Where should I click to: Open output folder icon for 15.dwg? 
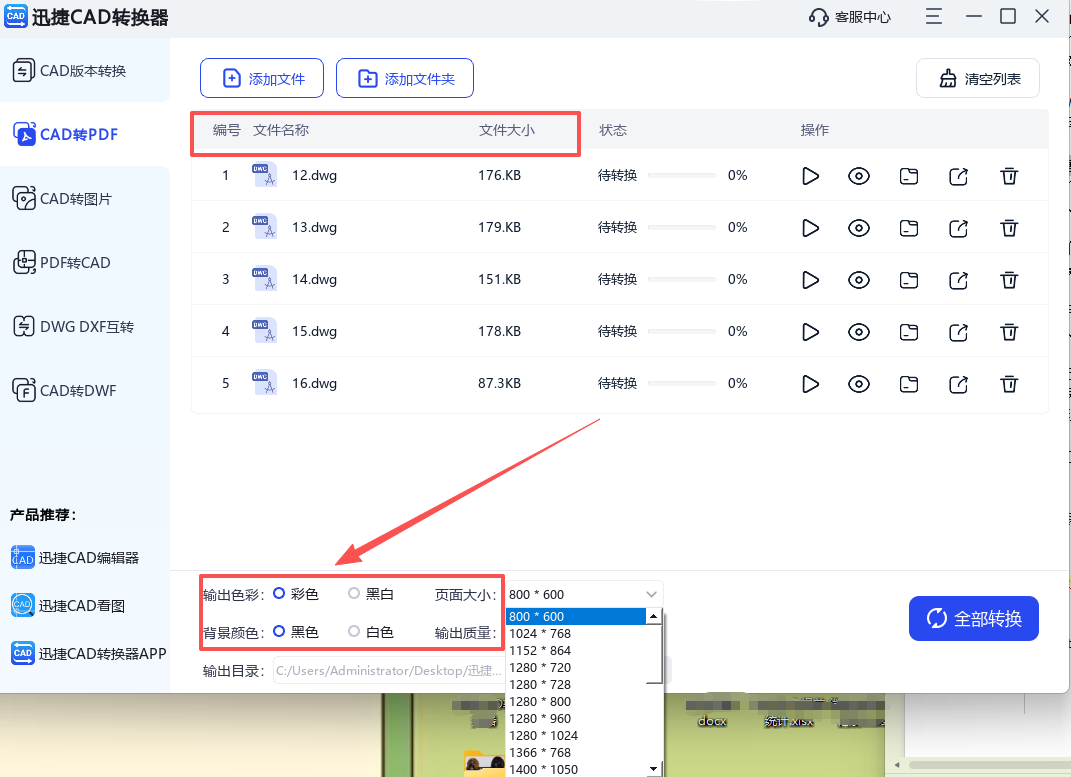point(908,332)
